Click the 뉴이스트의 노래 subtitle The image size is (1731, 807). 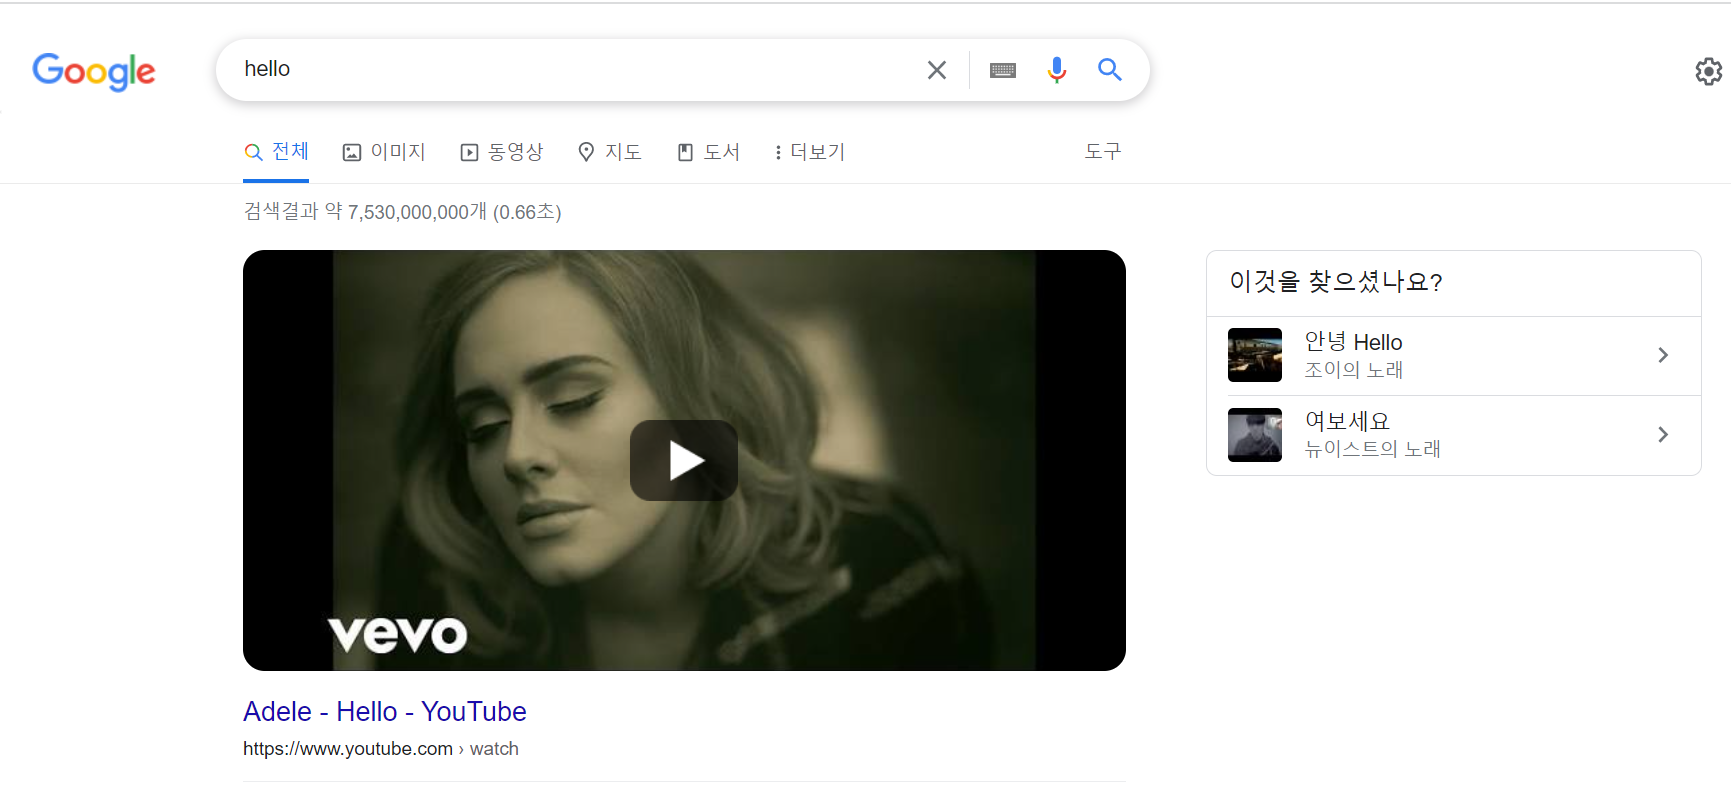[1372, 449]
